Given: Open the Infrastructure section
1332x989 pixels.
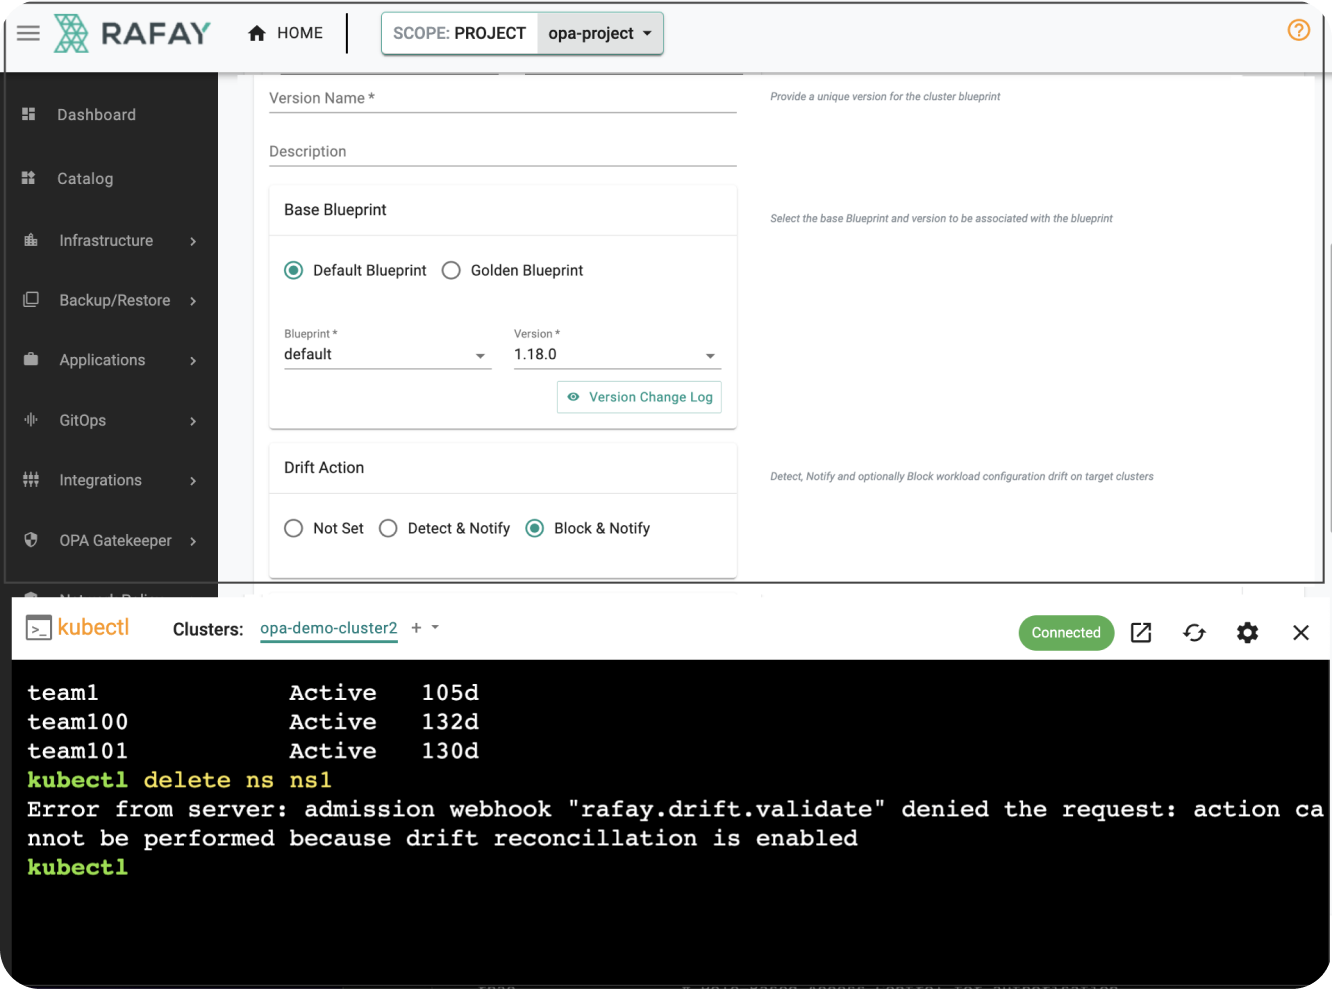Looking at the screenshot, I should [x=105, y=240].
